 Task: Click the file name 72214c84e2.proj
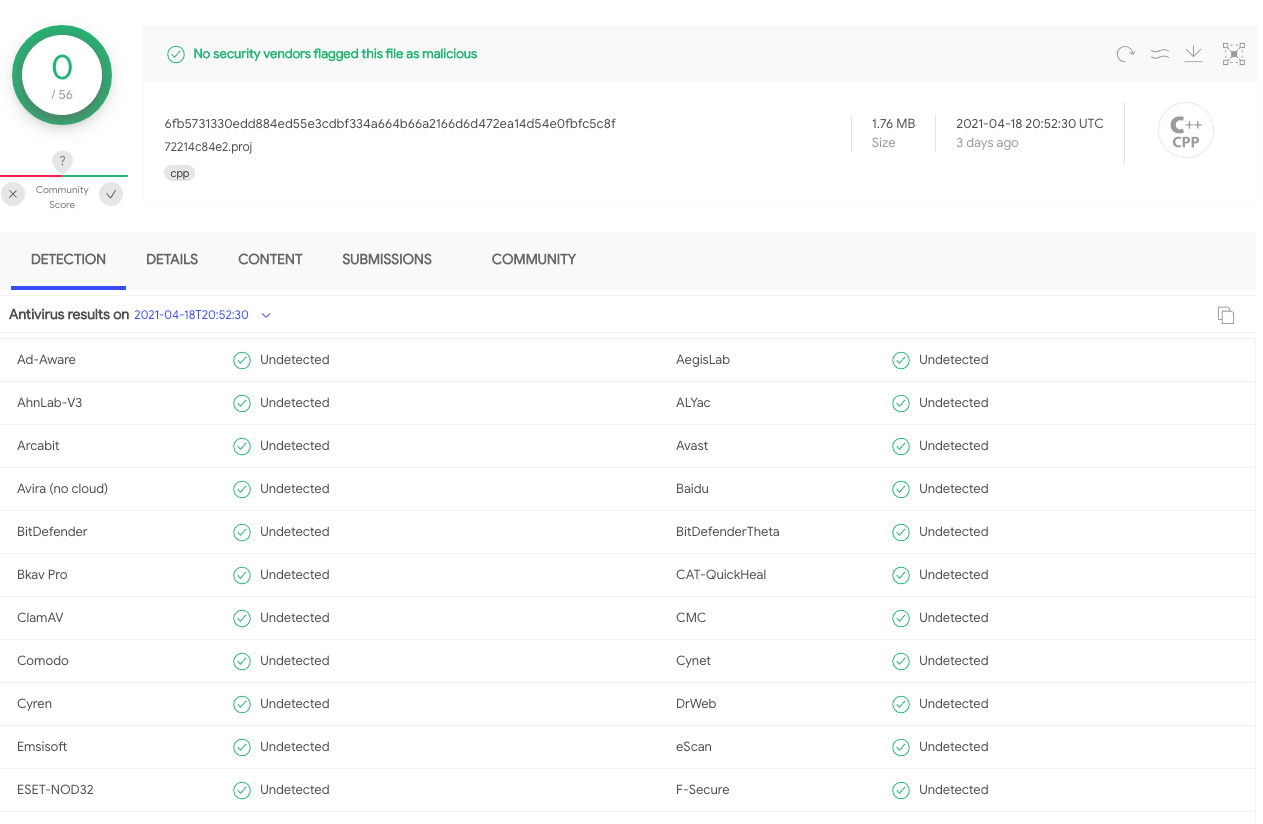click(x=208, y=146)
